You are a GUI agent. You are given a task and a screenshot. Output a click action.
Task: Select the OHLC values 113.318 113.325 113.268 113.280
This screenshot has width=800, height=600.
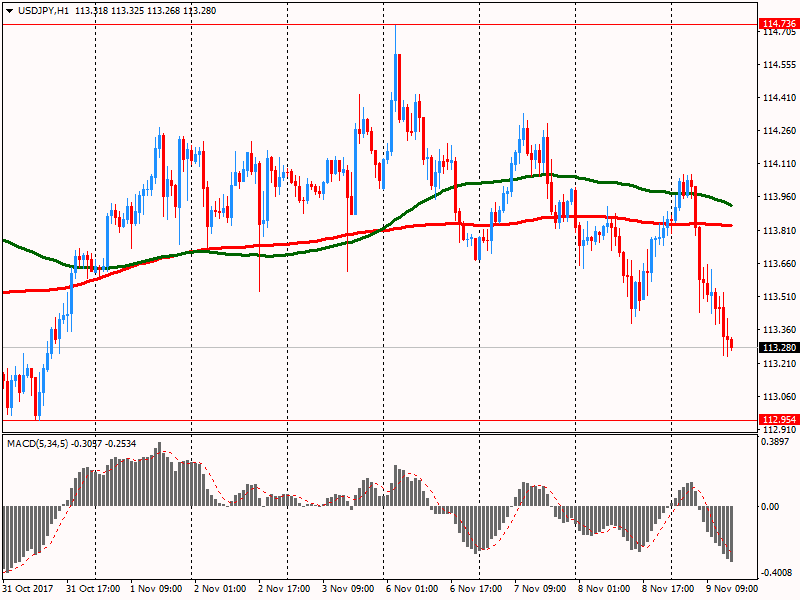pyautogui.click(x=145, y=11)
